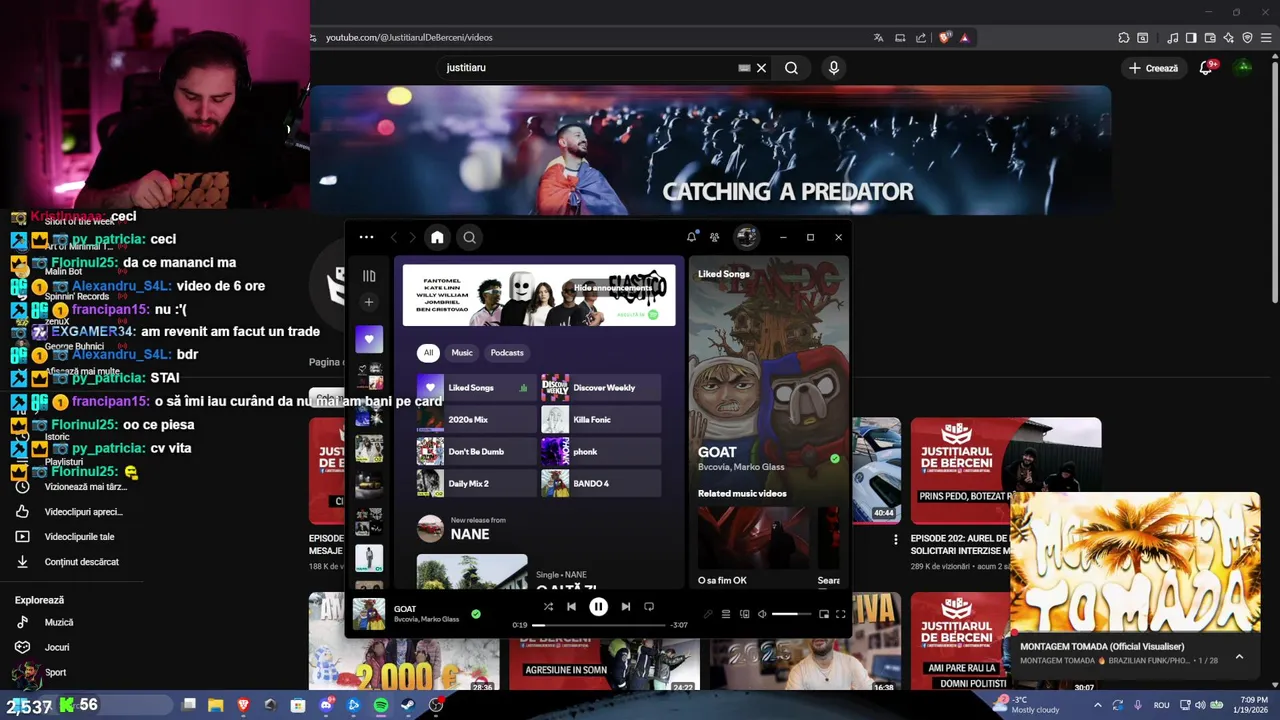Toggle repeat in Spotify player
Viewport: 1280px width, 720px height.
[649, 606]
